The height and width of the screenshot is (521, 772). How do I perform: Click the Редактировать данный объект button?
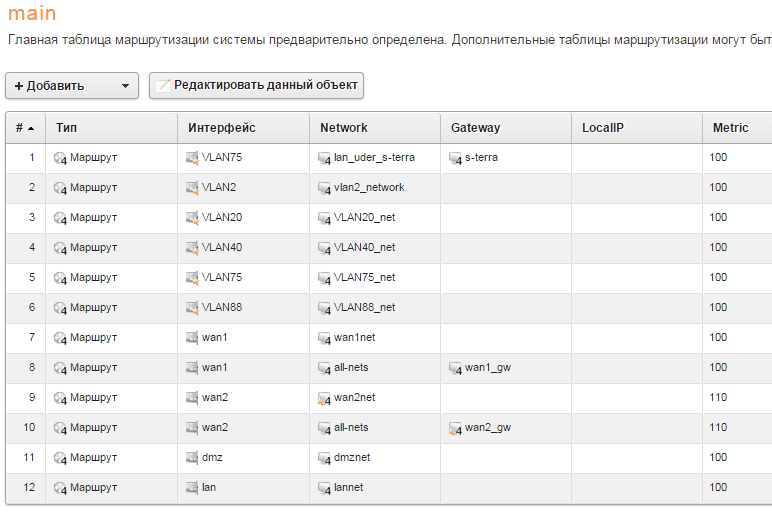click(256, 86)
